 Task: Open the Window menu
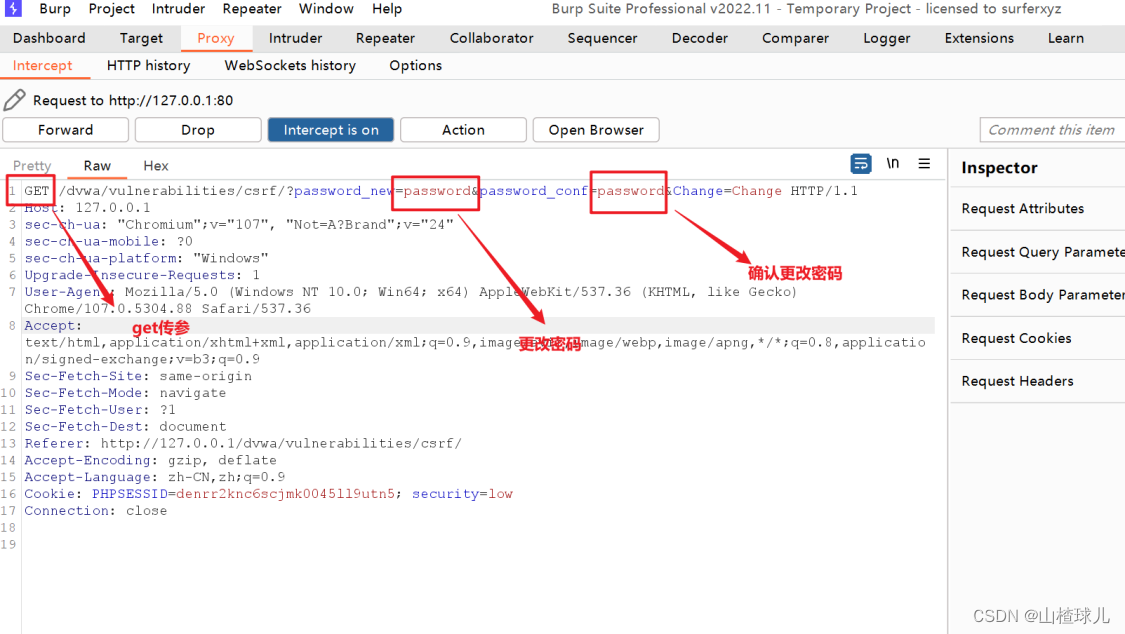click(x=326, y=9)
